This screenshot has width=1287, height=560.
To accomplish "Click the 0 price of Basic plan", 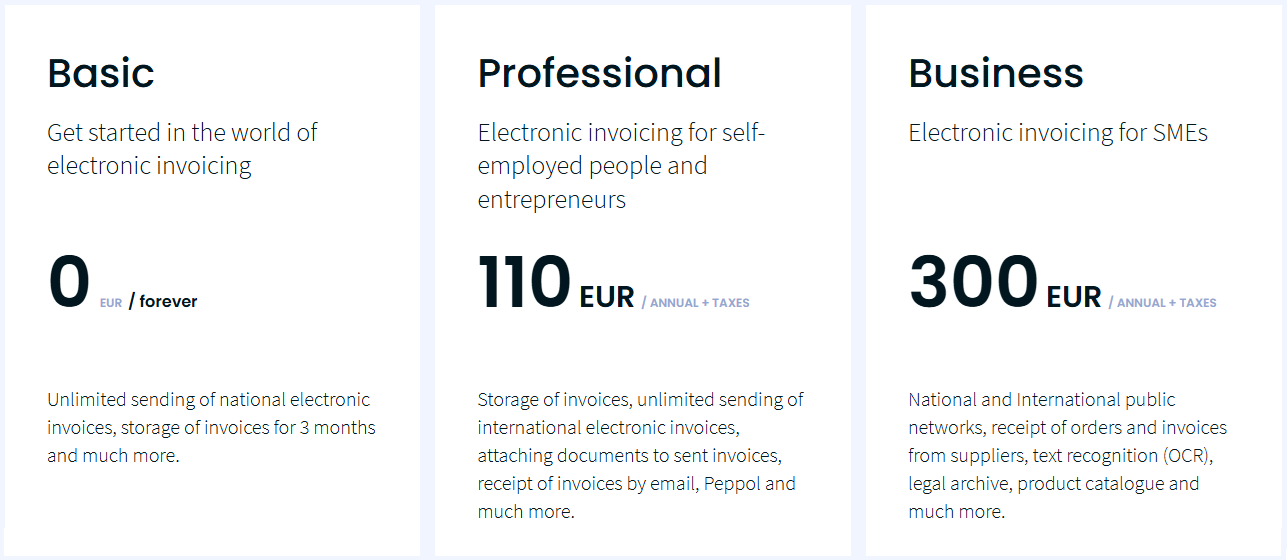I will pos(69,282).
